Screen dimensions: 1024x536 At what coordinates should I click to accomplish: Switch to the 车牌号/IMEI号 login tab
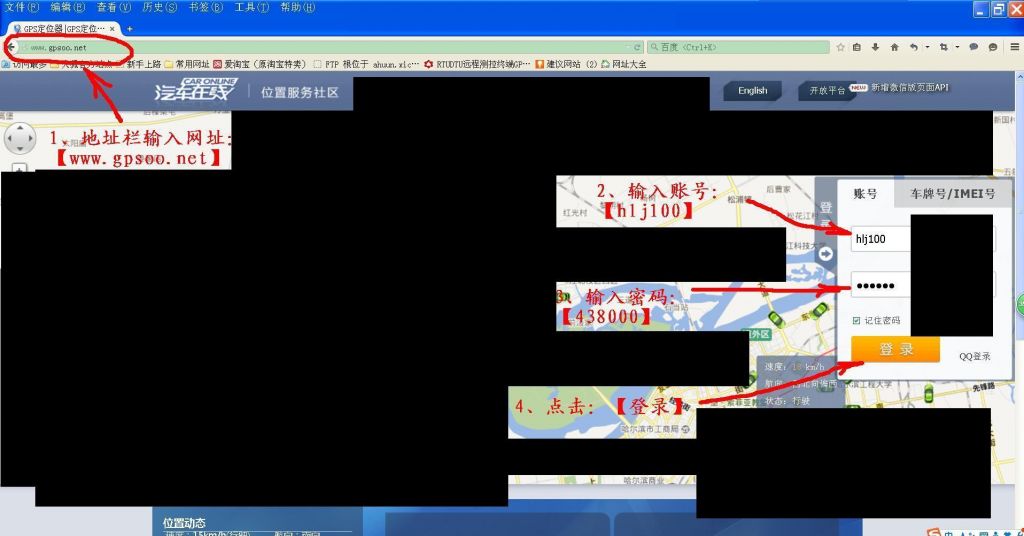point(951,194)
